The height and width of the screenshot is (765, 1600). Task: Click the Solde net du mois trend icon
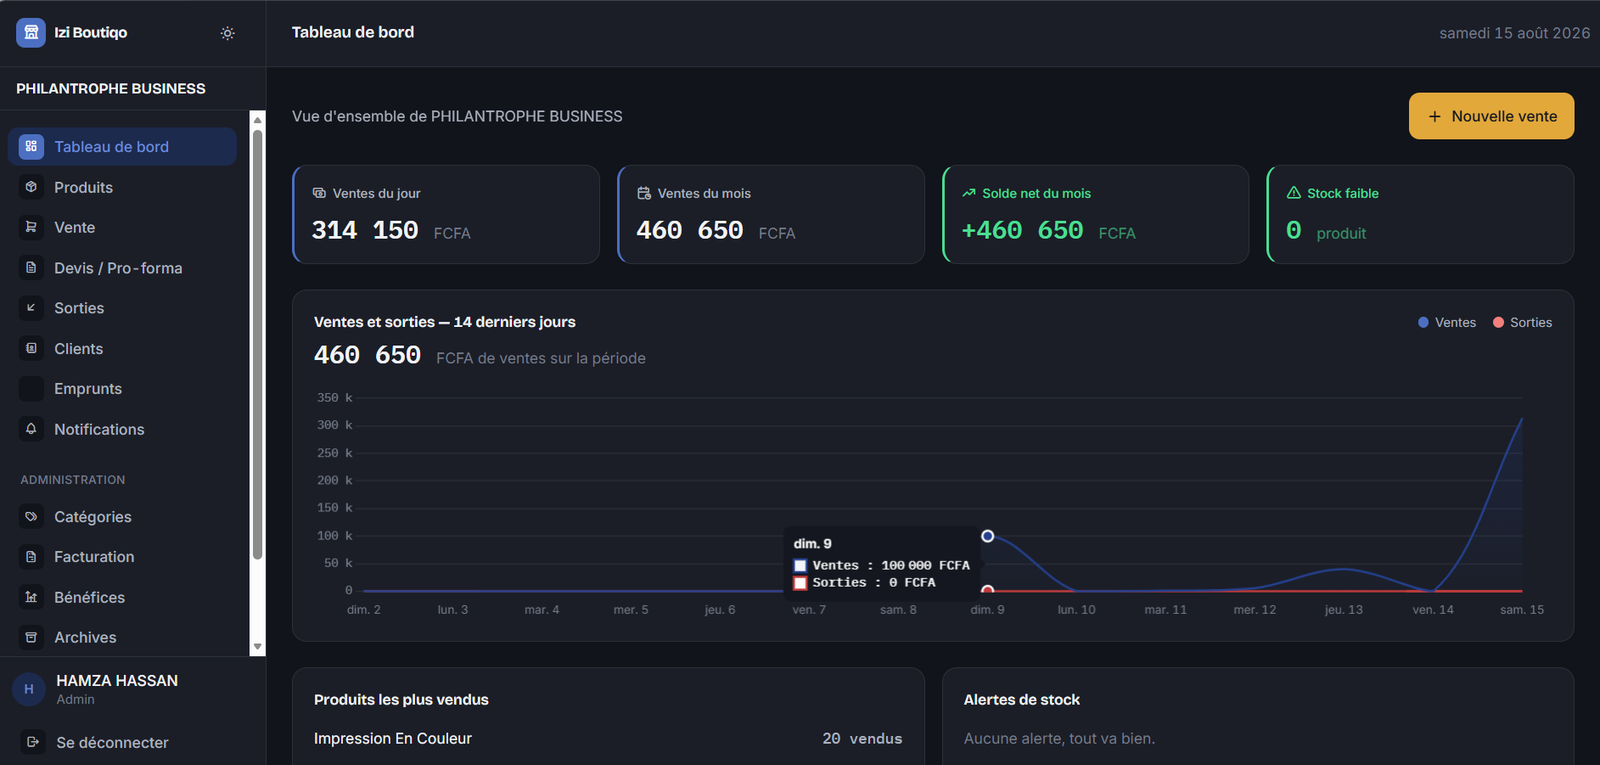[969, 193]
